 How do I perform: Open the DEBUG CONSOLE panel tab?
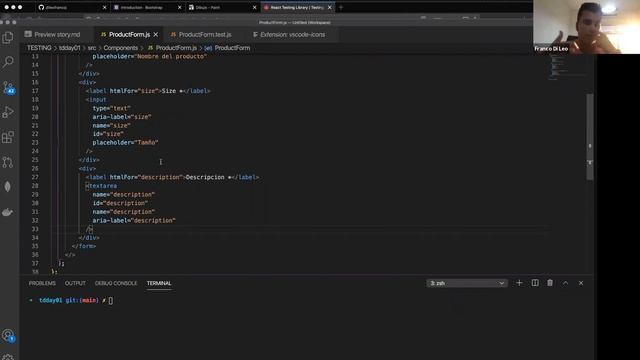[116, 283]
